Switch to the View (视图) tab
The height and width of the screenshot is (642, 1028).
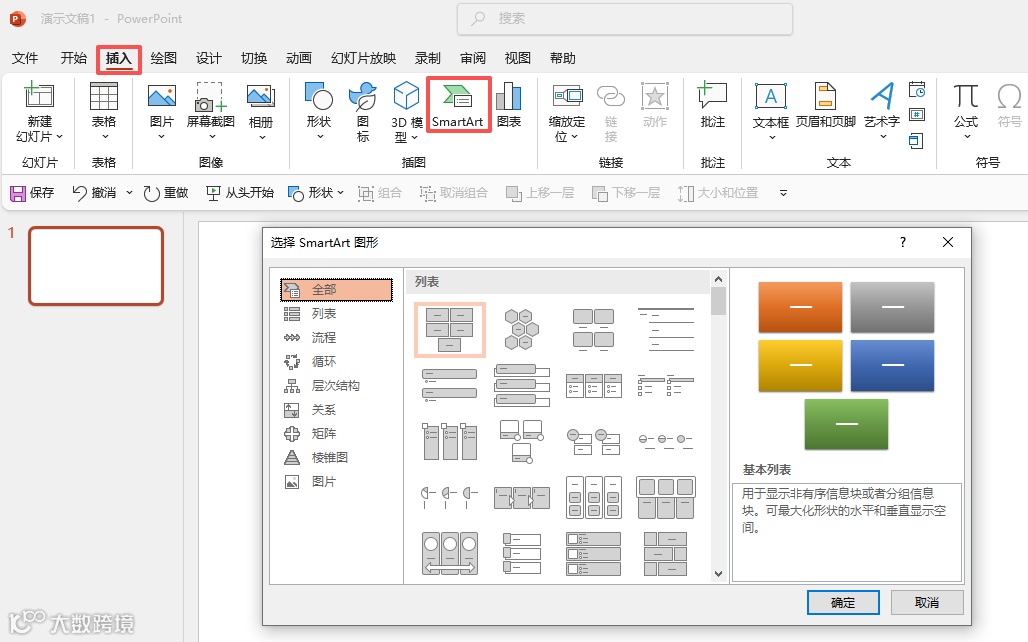(517, 58)
